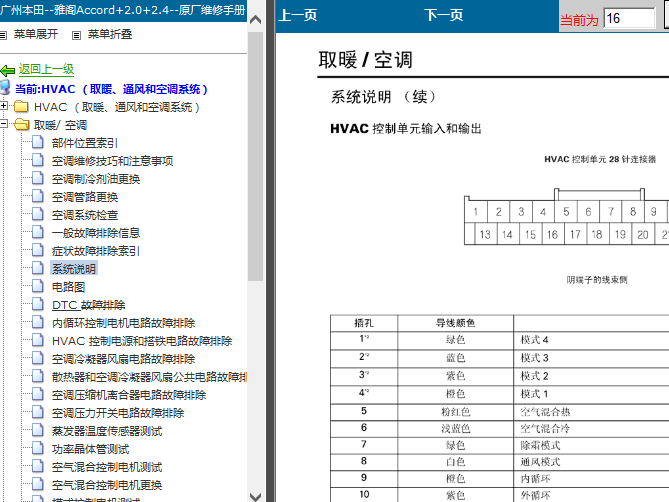Click the page icon for 空调系统检查
669x502 pixels.
click(38, 214)
